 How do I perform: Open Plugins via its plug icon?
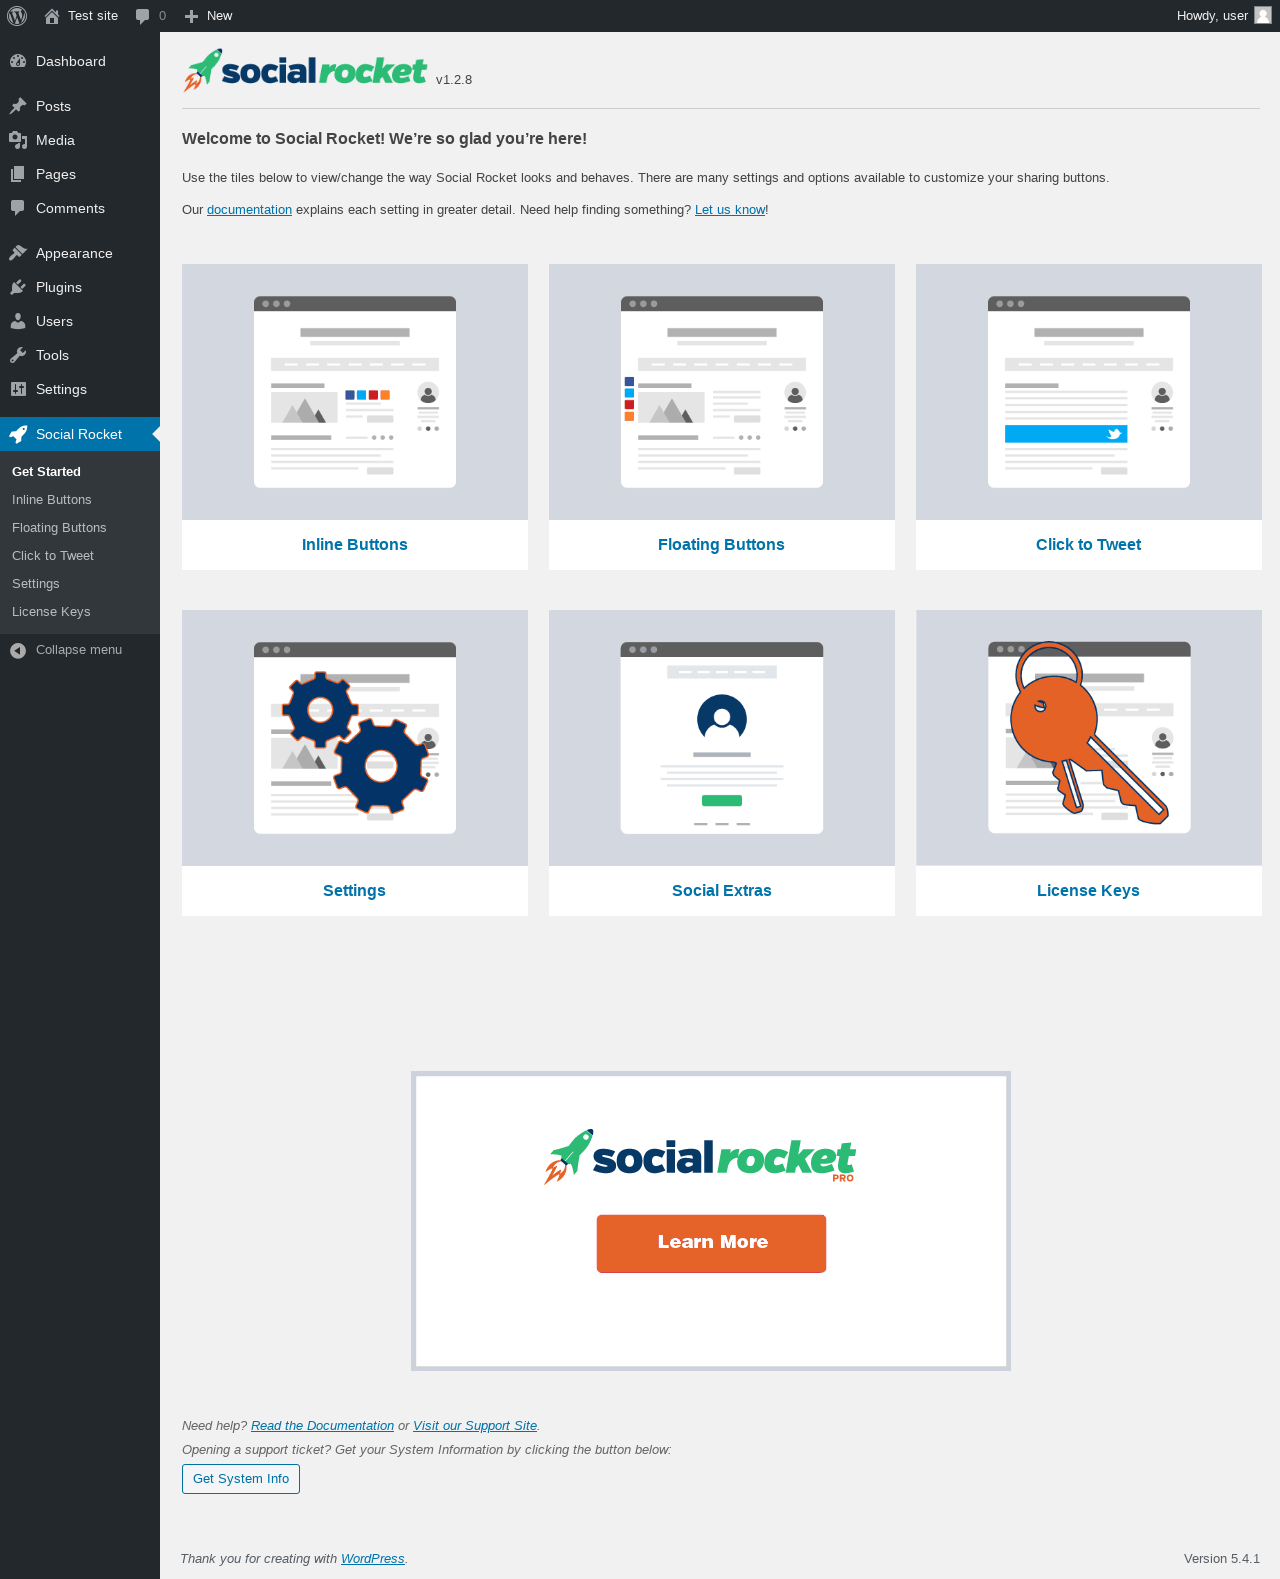18,287
